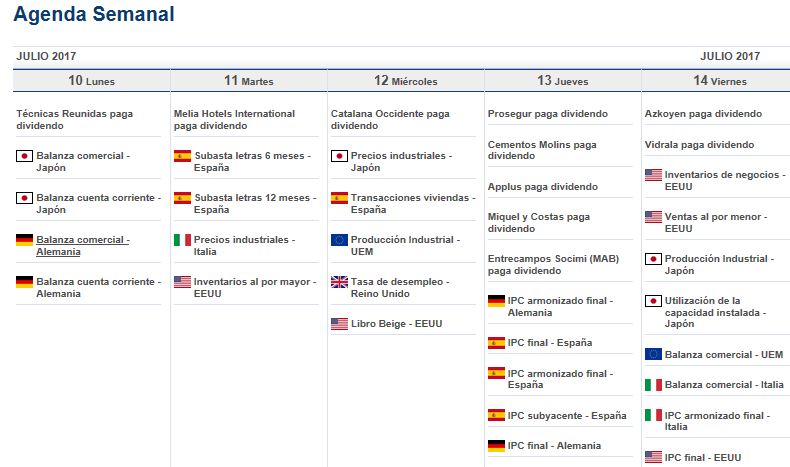This screenshot has height=467, width=790.
Task: Click German flag beside IPC armonizado final - Alemania
Action: [496, 301]
